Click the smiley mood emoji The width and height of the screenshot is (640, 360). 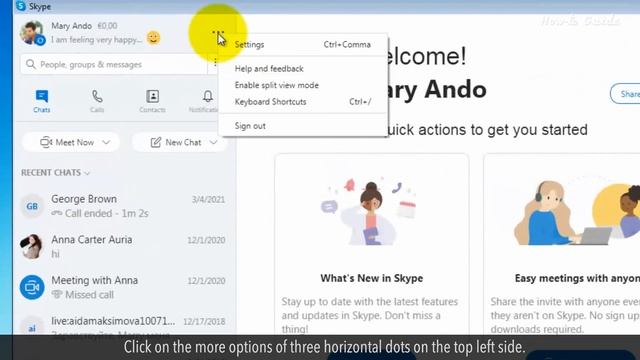[153, 38]
